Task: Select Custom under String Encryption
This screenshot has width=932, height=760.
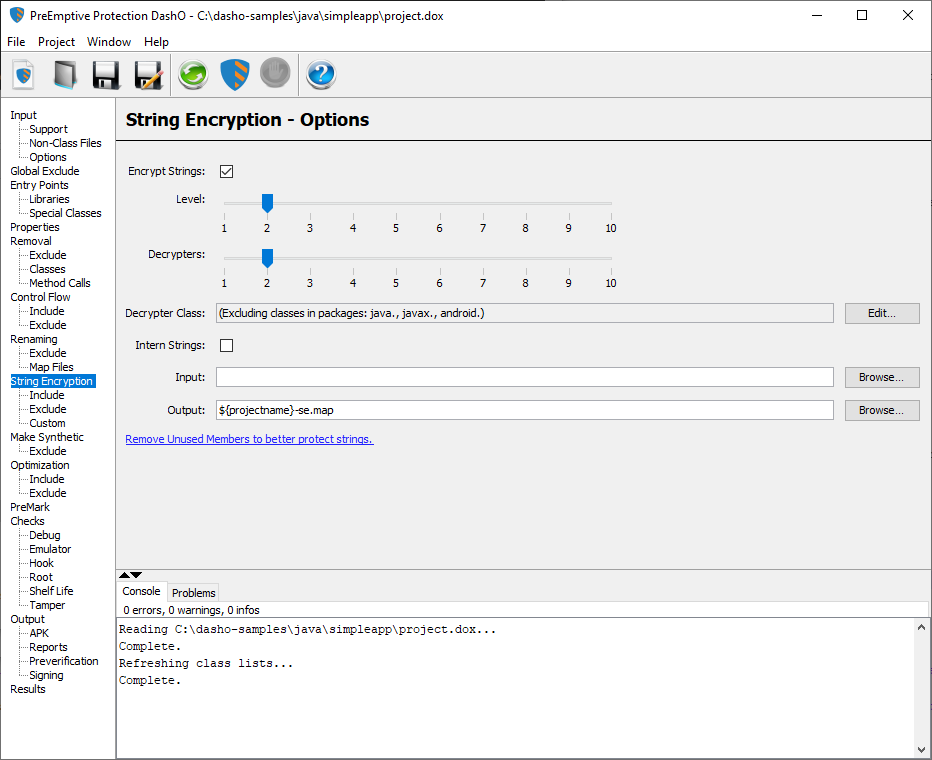Action: point(48,423)
